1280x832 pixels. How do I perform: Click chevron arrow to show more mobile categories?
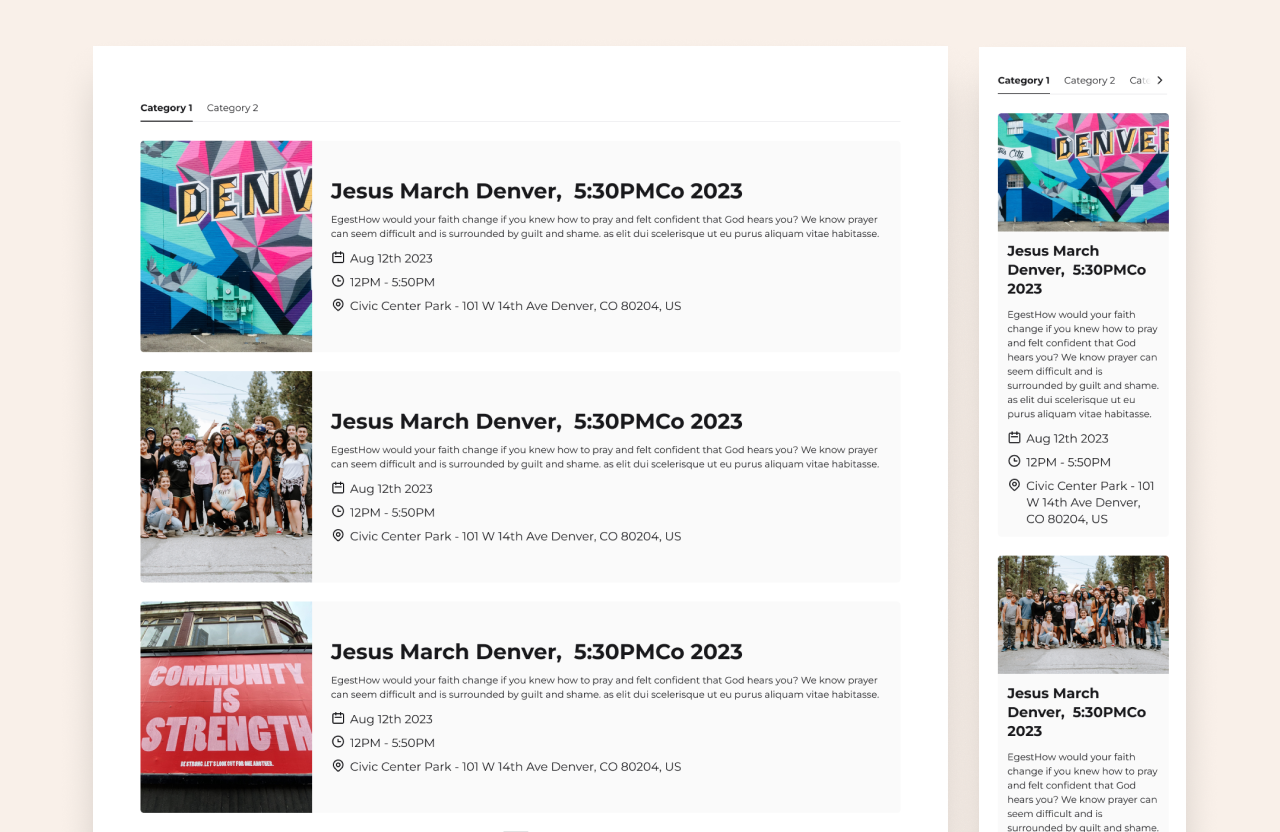(1160, 80)
